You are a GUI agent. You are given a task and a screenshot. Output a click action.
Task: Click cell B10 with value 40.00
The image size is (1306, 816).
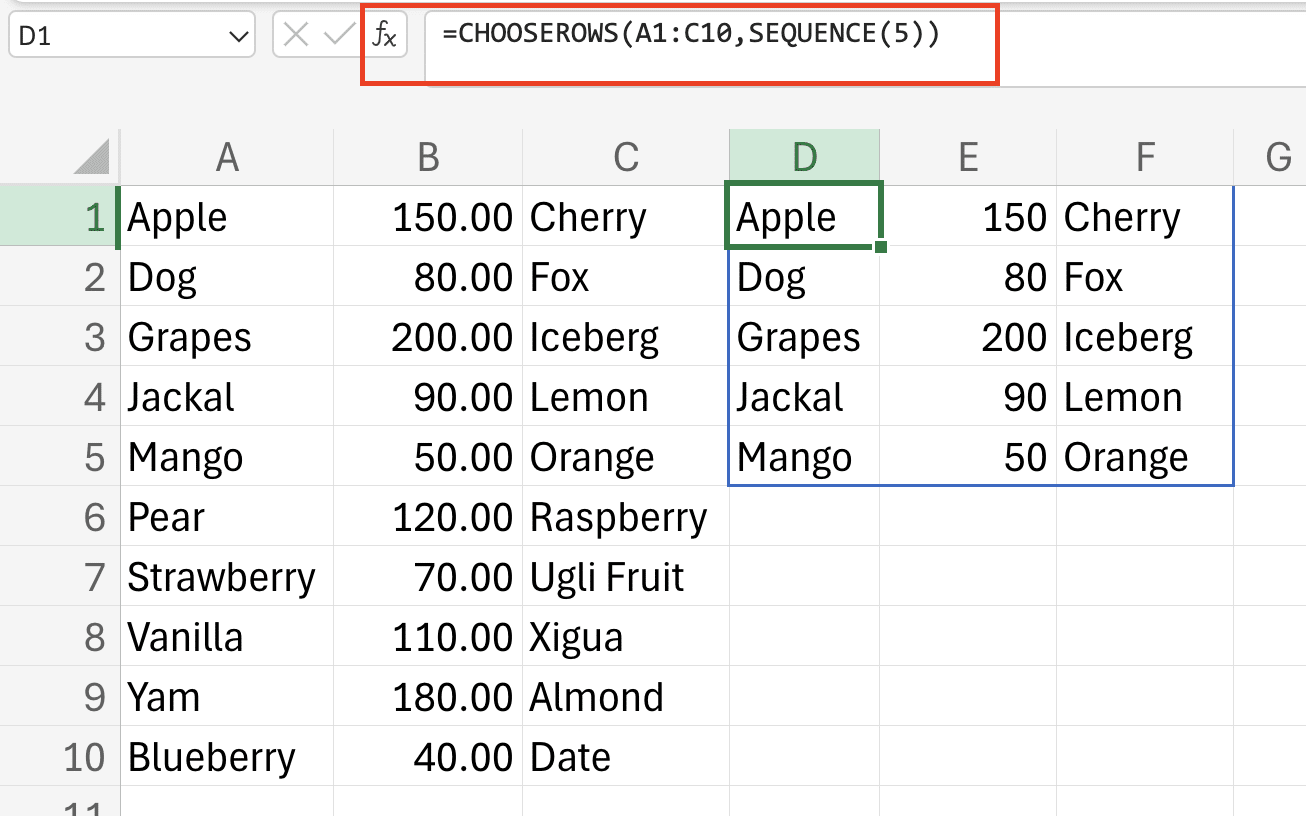428,756
